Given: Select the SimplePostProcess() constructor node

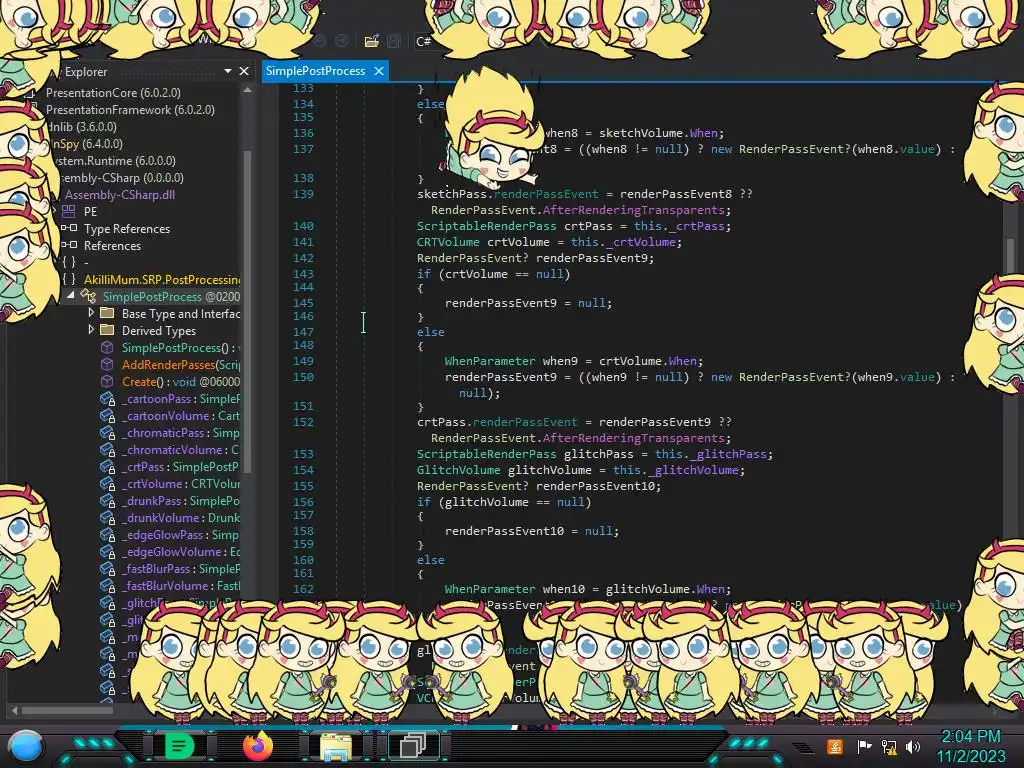Looking at the screenshot, I should (180, 347).
